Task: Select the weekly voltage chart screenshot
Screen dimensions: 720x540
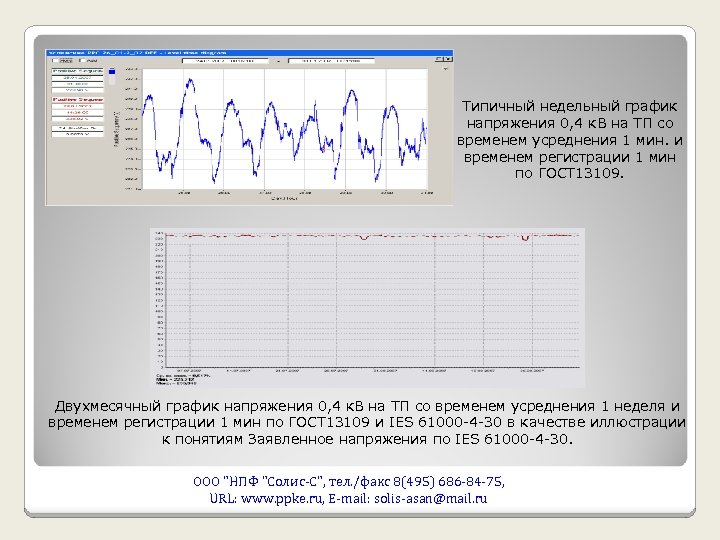Action: [x=249, y=127]
